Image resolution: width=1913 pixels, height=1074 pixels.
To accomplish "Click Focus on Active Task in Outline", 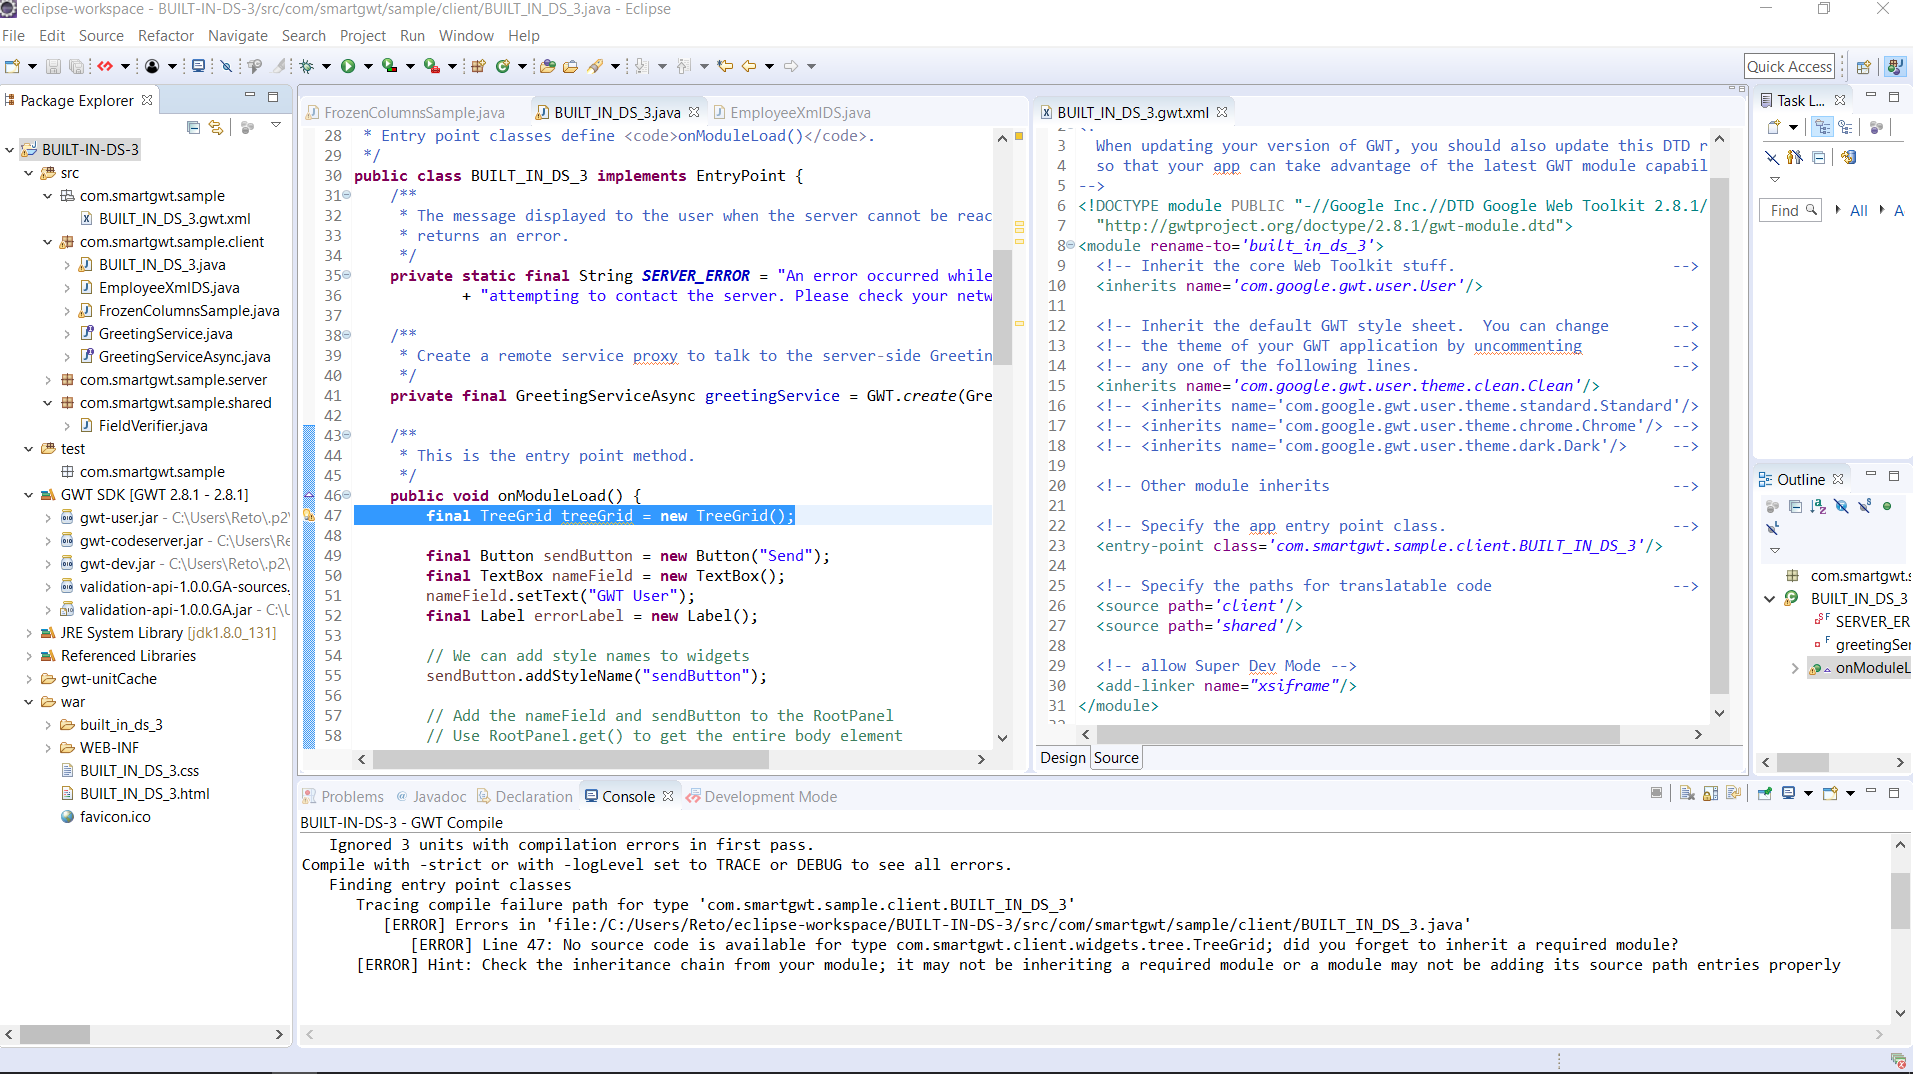I will point(1772,507).
